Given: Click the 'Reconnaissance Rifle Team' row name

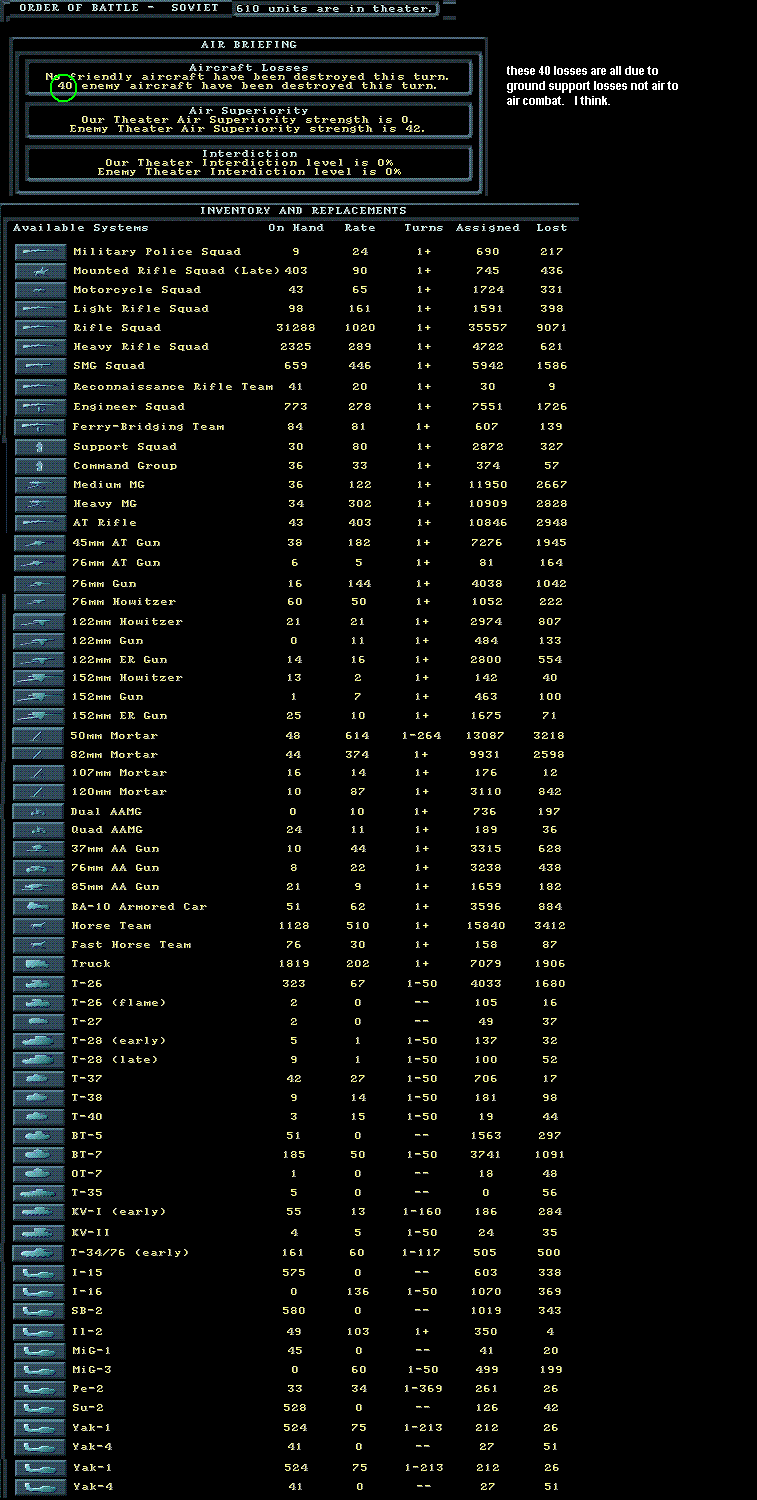Looking at the screenshot, I should pyautogui.click(x=173, y=387).
